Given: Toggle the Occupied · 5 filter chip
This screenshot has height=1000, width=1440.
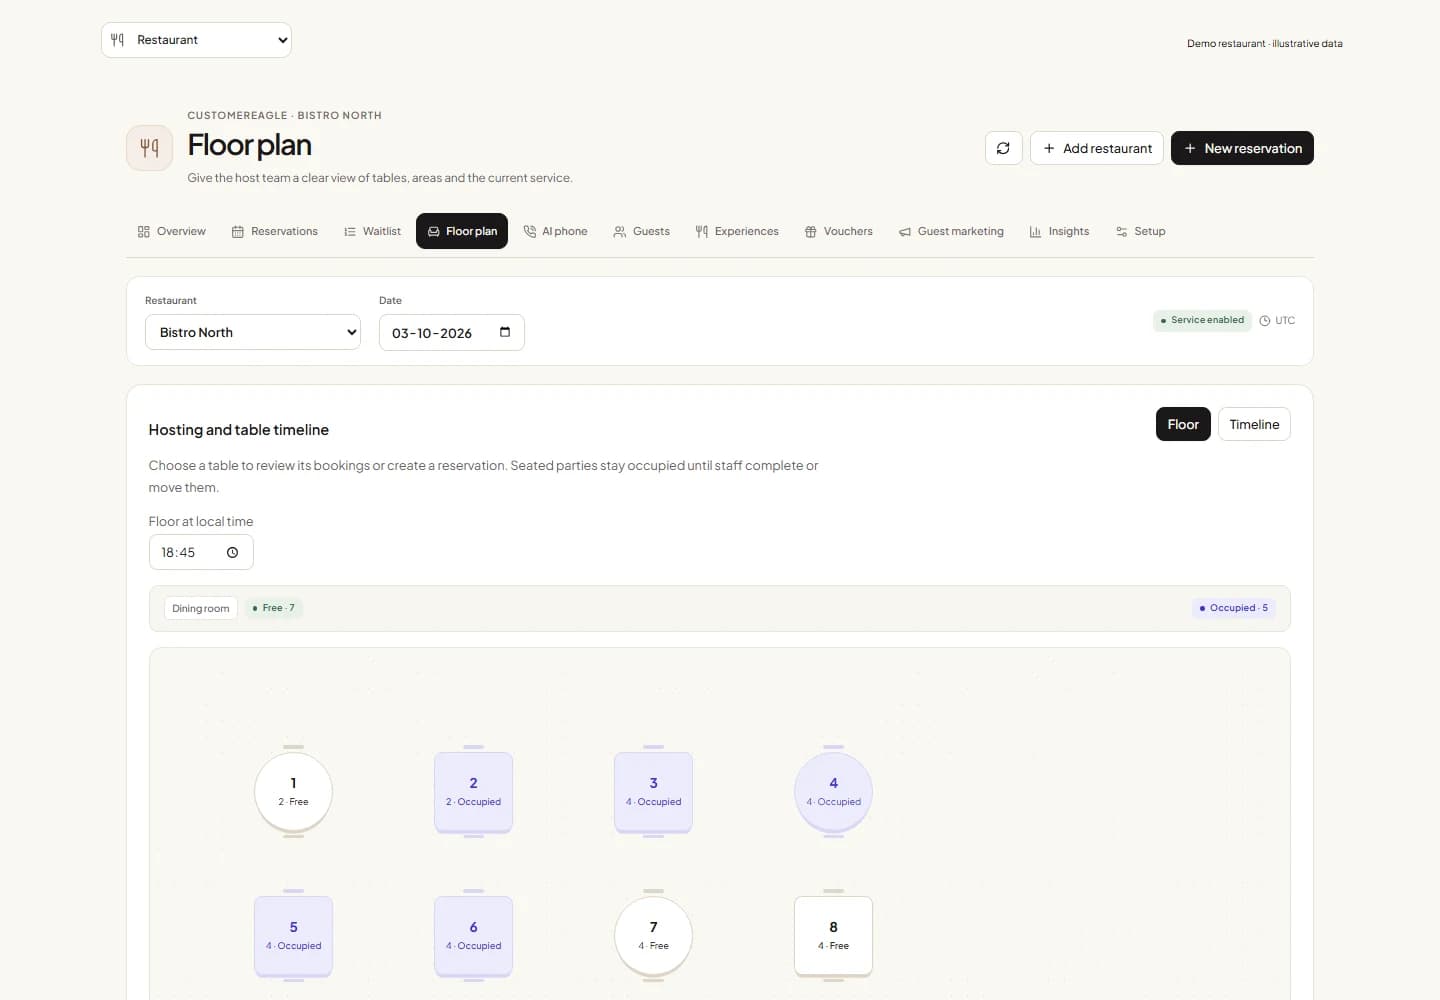Looking at the screenshot, I should coord(1234,608).
